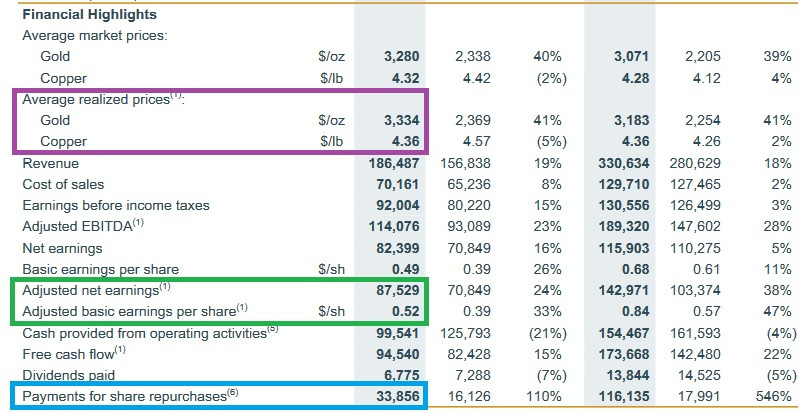Select share repurchases value 33,856

point(394,397)
